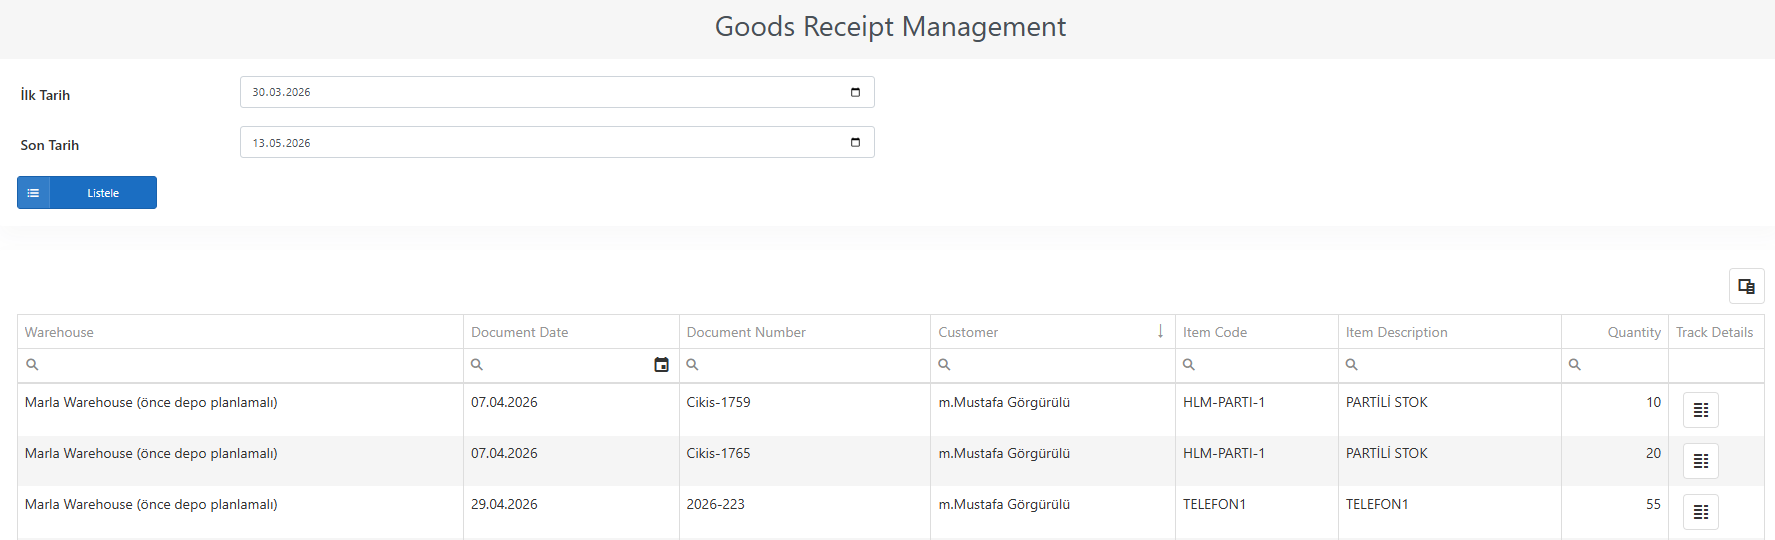Screen dimensions: 1775x540
Task: Open track details for Cikis-1759 row
Action: pyautogui.click(x=1700, y=410)
